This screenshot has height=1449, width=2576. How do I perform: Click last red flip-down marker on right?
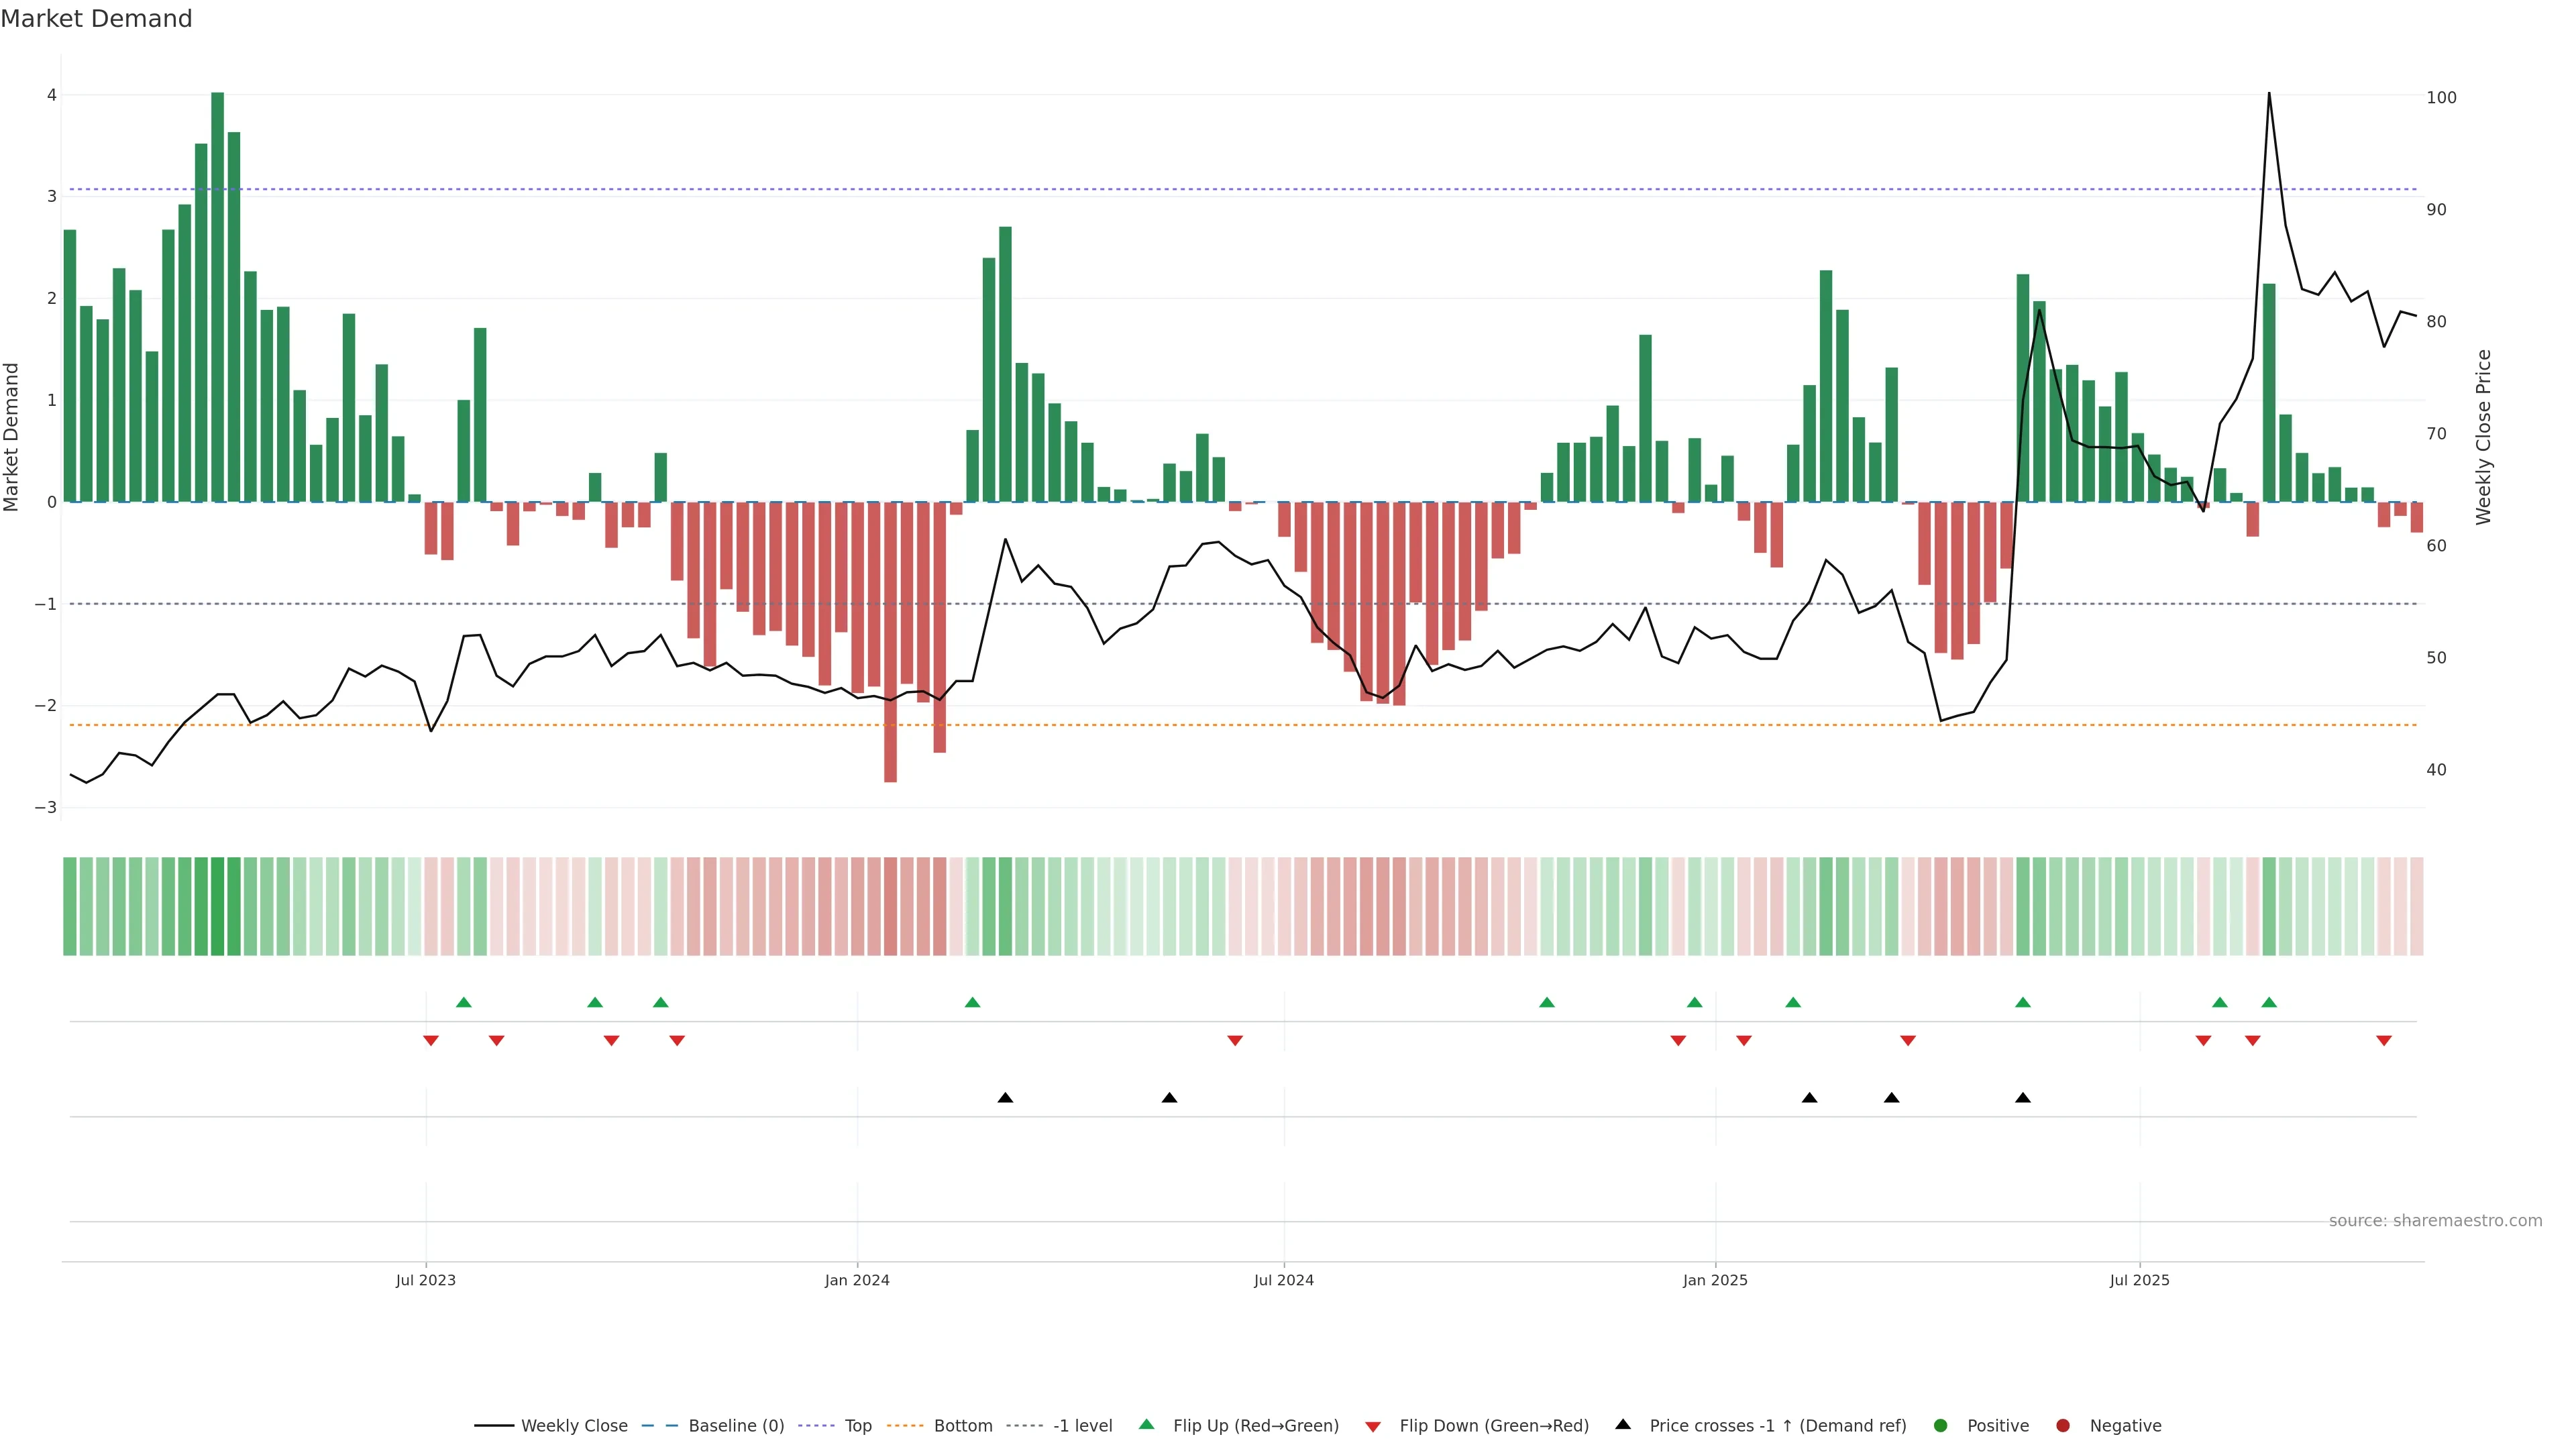(x=2384, y=1041)
